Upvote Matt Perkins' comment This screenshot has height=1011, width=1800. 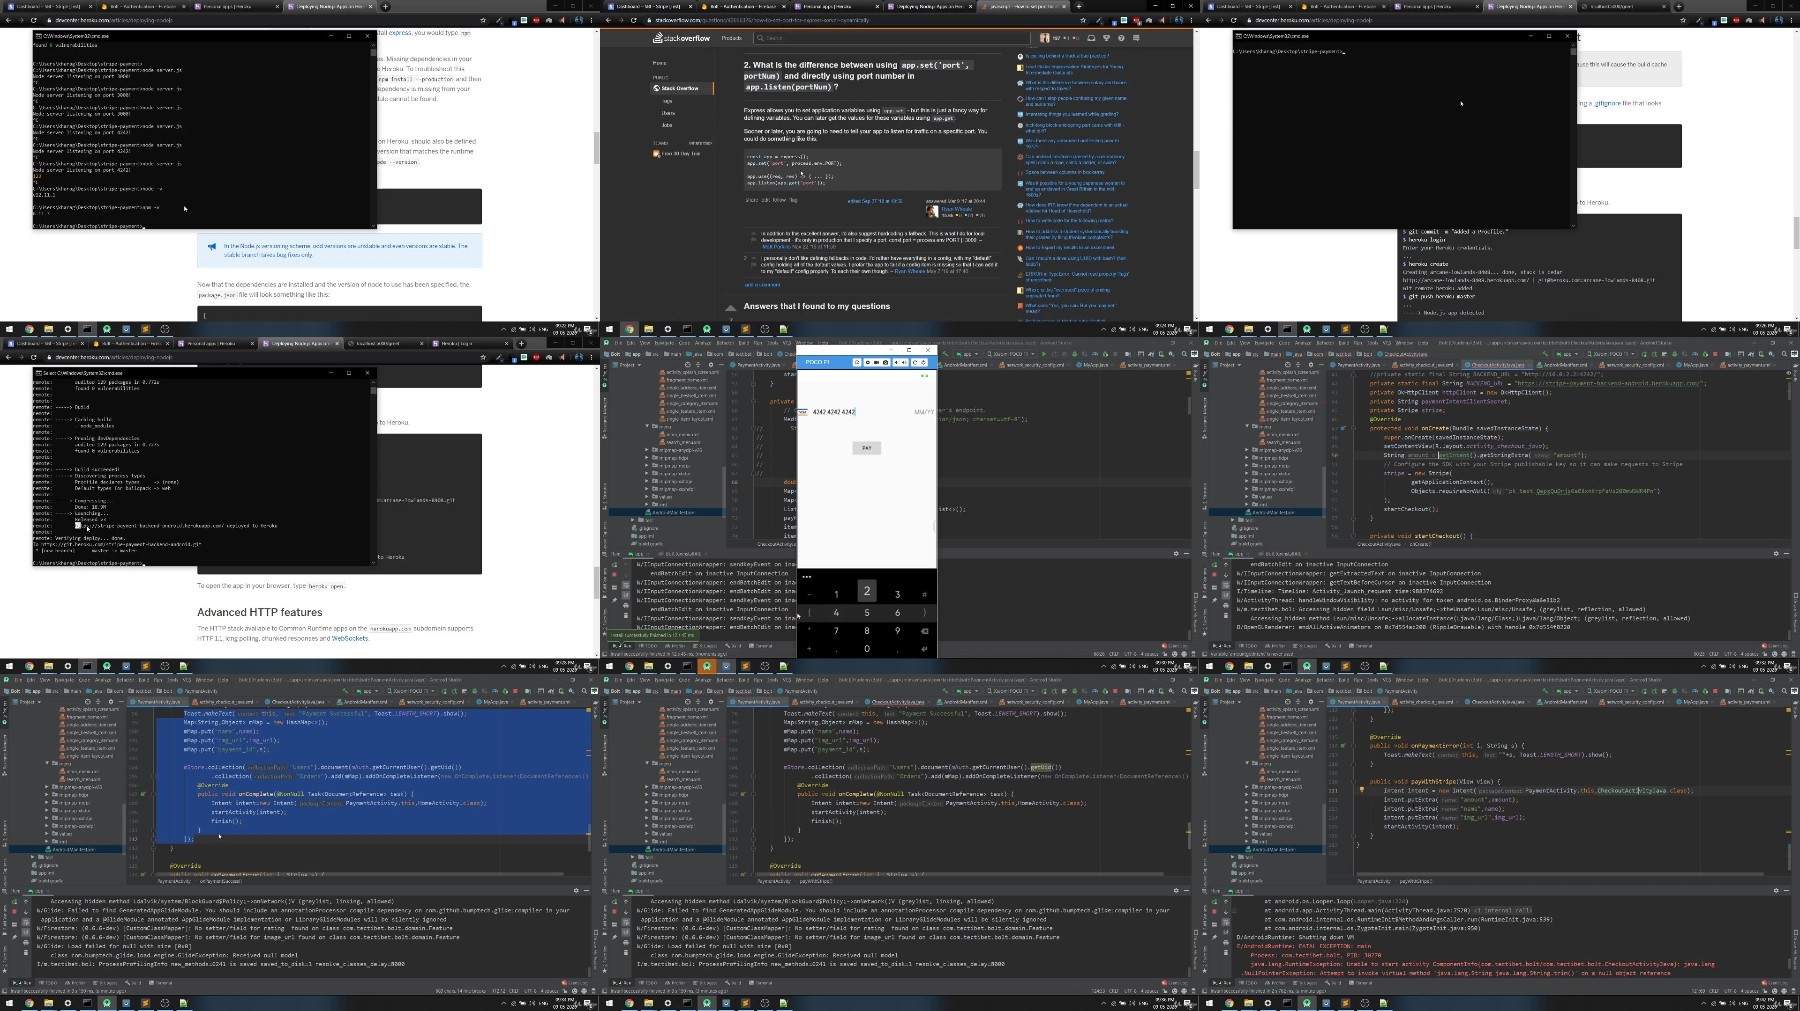pyautogui.click(x=753, y=234)
